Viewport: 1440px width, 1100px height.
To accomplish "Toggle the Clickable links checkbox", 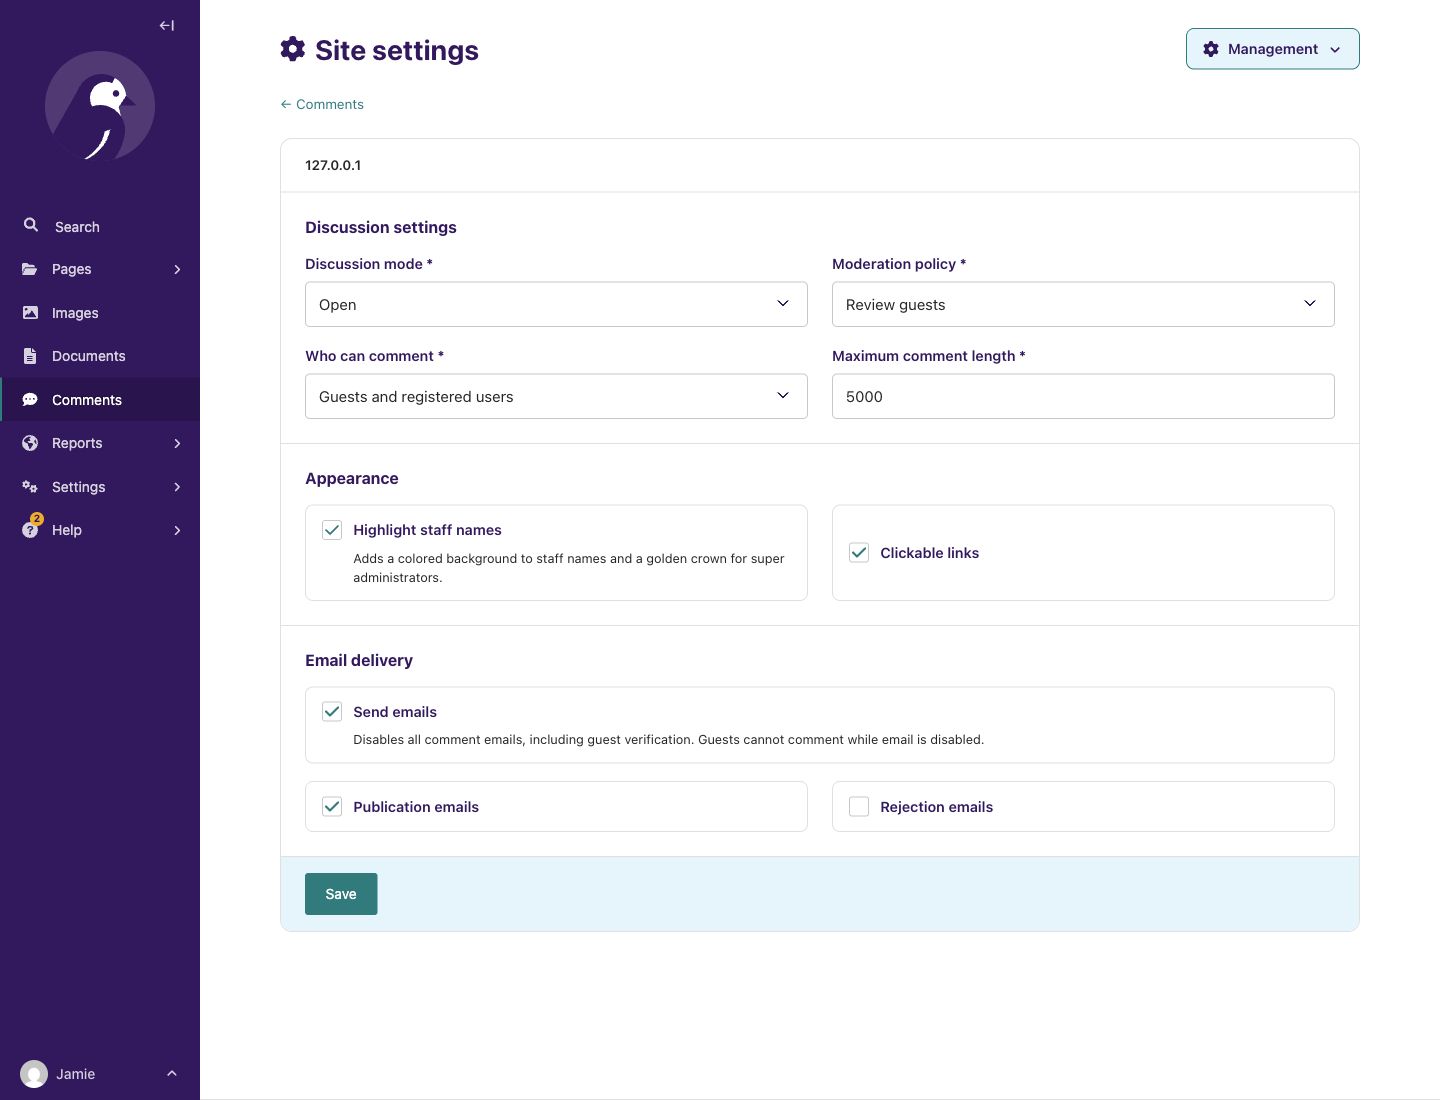I will (859, 552).
